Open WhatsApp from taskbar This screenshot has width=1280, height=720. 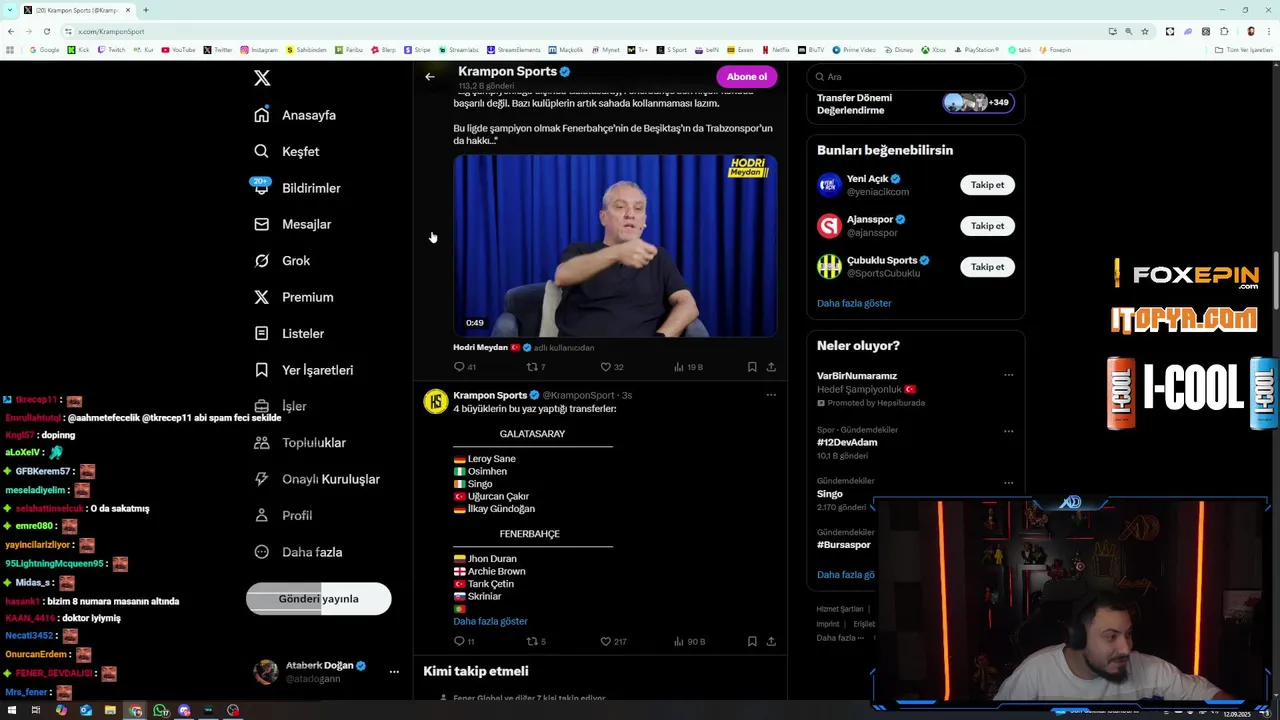click(160, 711)
